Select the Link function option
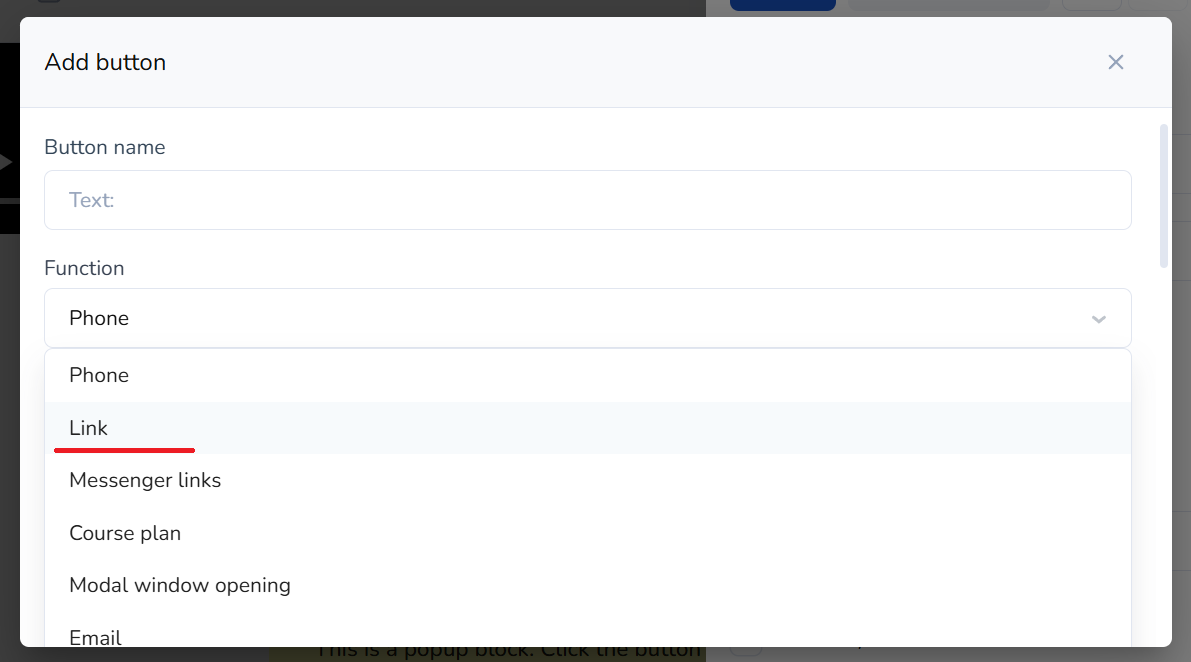 (89, 428)
